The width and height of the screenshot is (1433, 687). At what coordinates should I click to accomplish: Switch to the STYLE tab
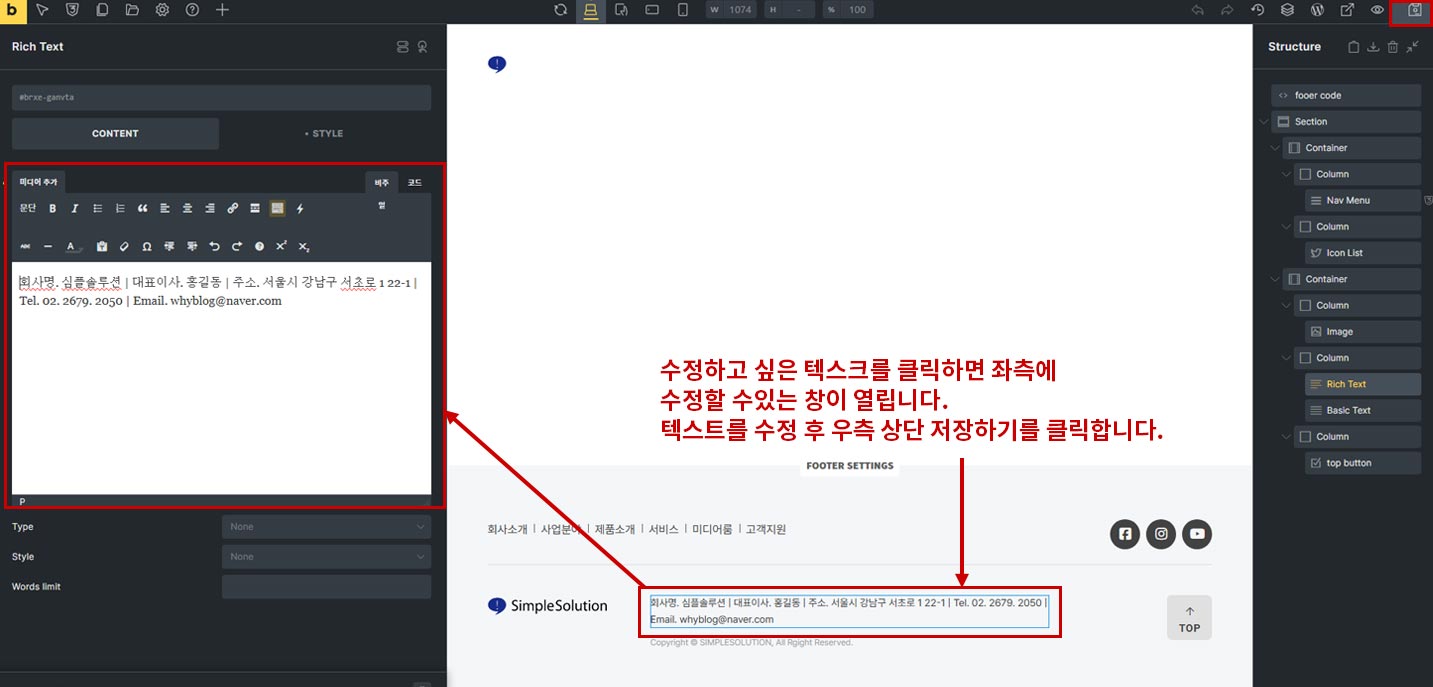(x=325, y=133)
